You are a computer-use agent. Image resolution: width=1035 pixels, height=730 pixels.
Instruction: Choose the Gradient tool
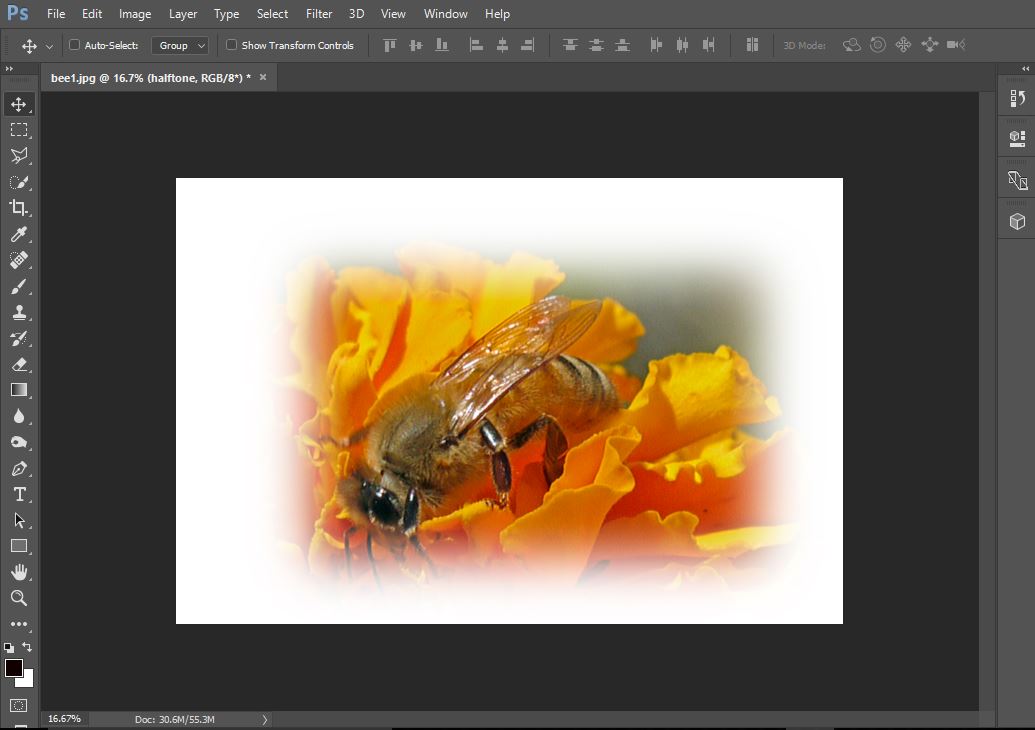pos(18,390)
